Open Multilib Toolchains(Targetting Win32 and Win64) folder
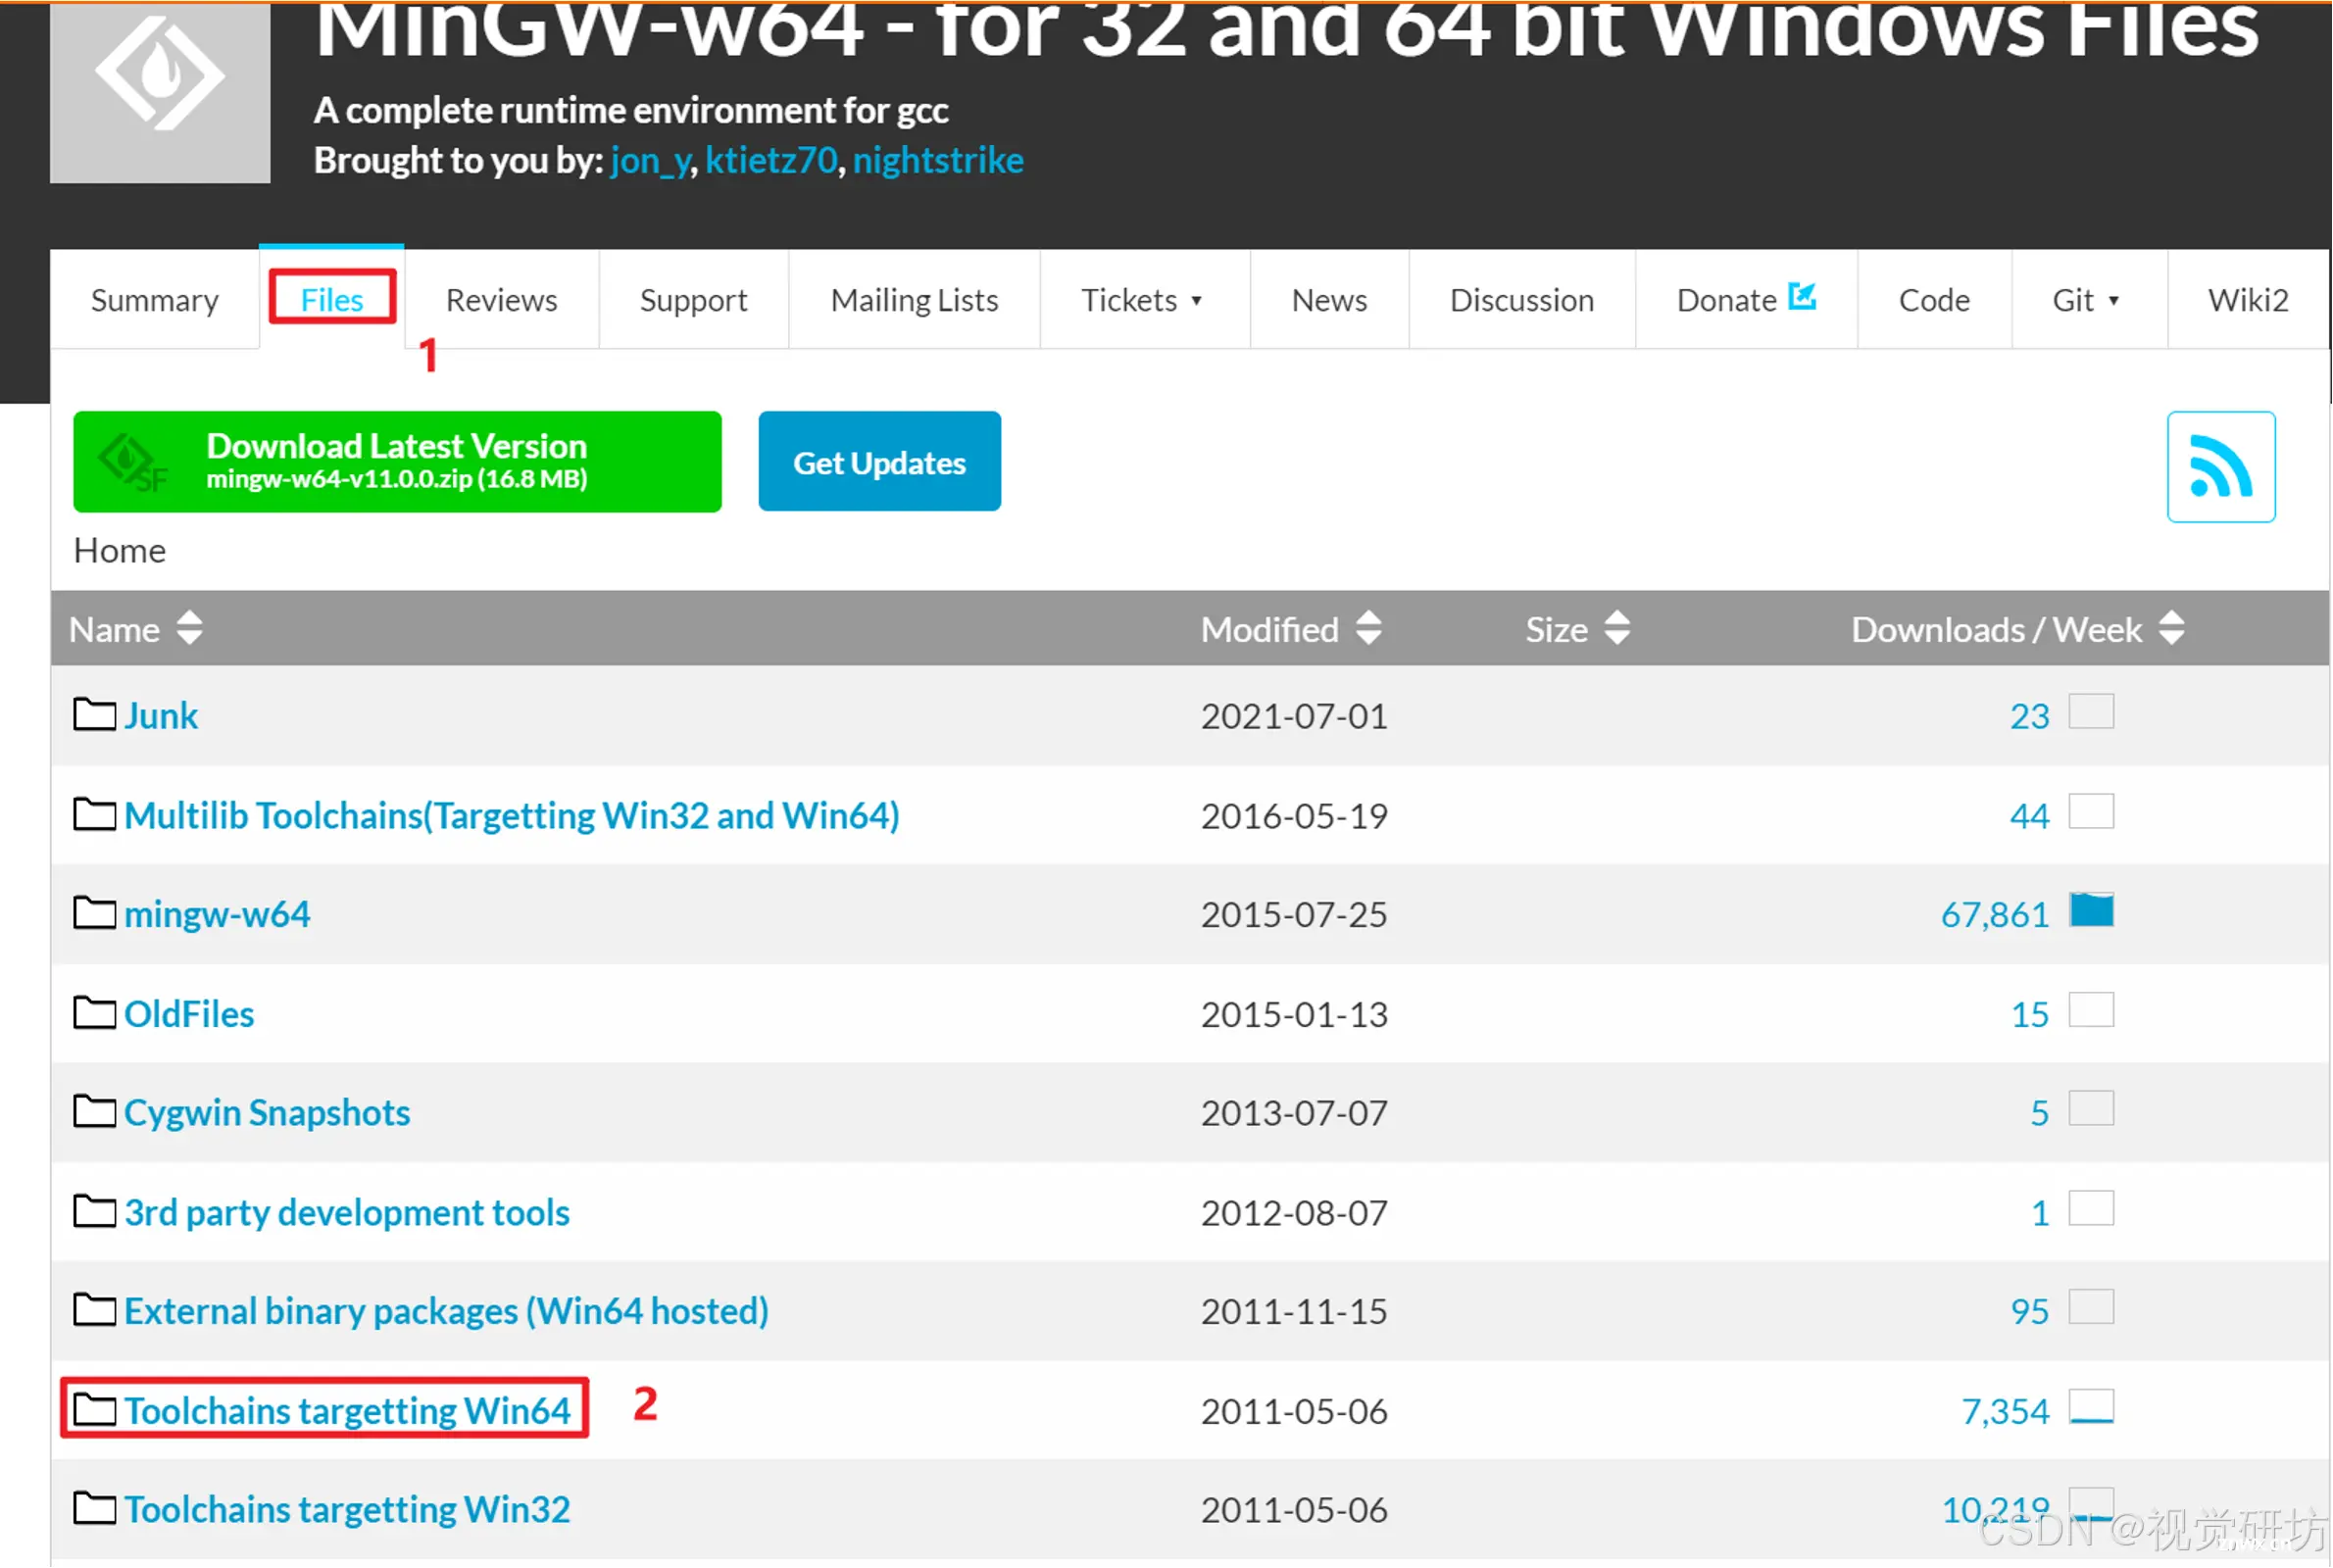 pyautogui.click(x=512, y=816)
